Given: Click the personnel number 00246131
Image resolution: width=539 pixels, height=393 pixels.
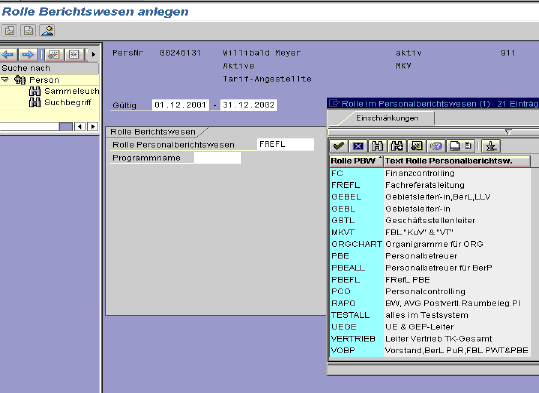Looking at the screenshot, I should (x=180, y=53).
